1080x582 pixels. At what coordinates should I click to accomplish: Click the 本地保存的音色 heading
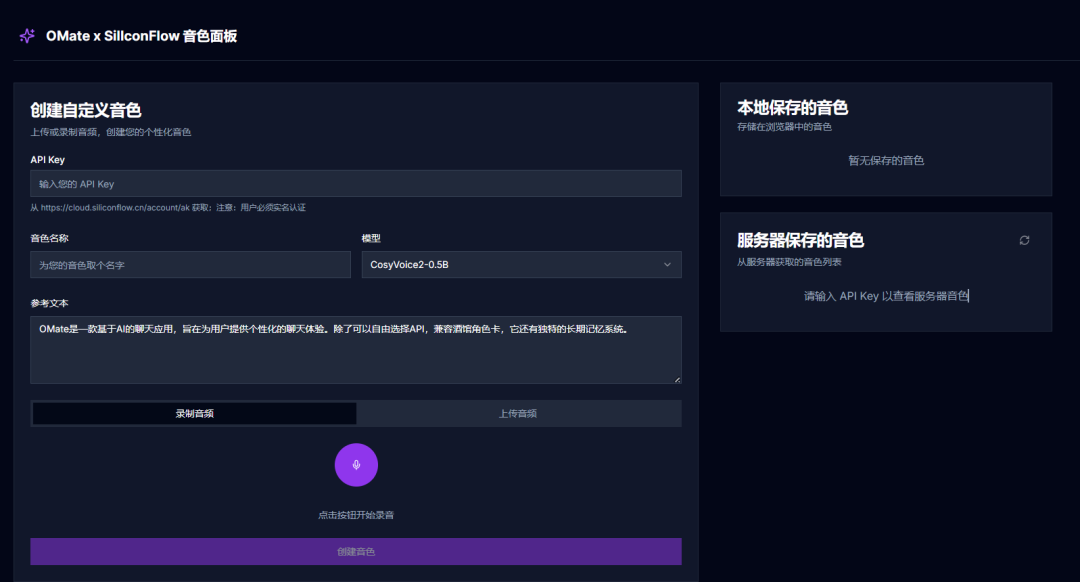point(792,107)
